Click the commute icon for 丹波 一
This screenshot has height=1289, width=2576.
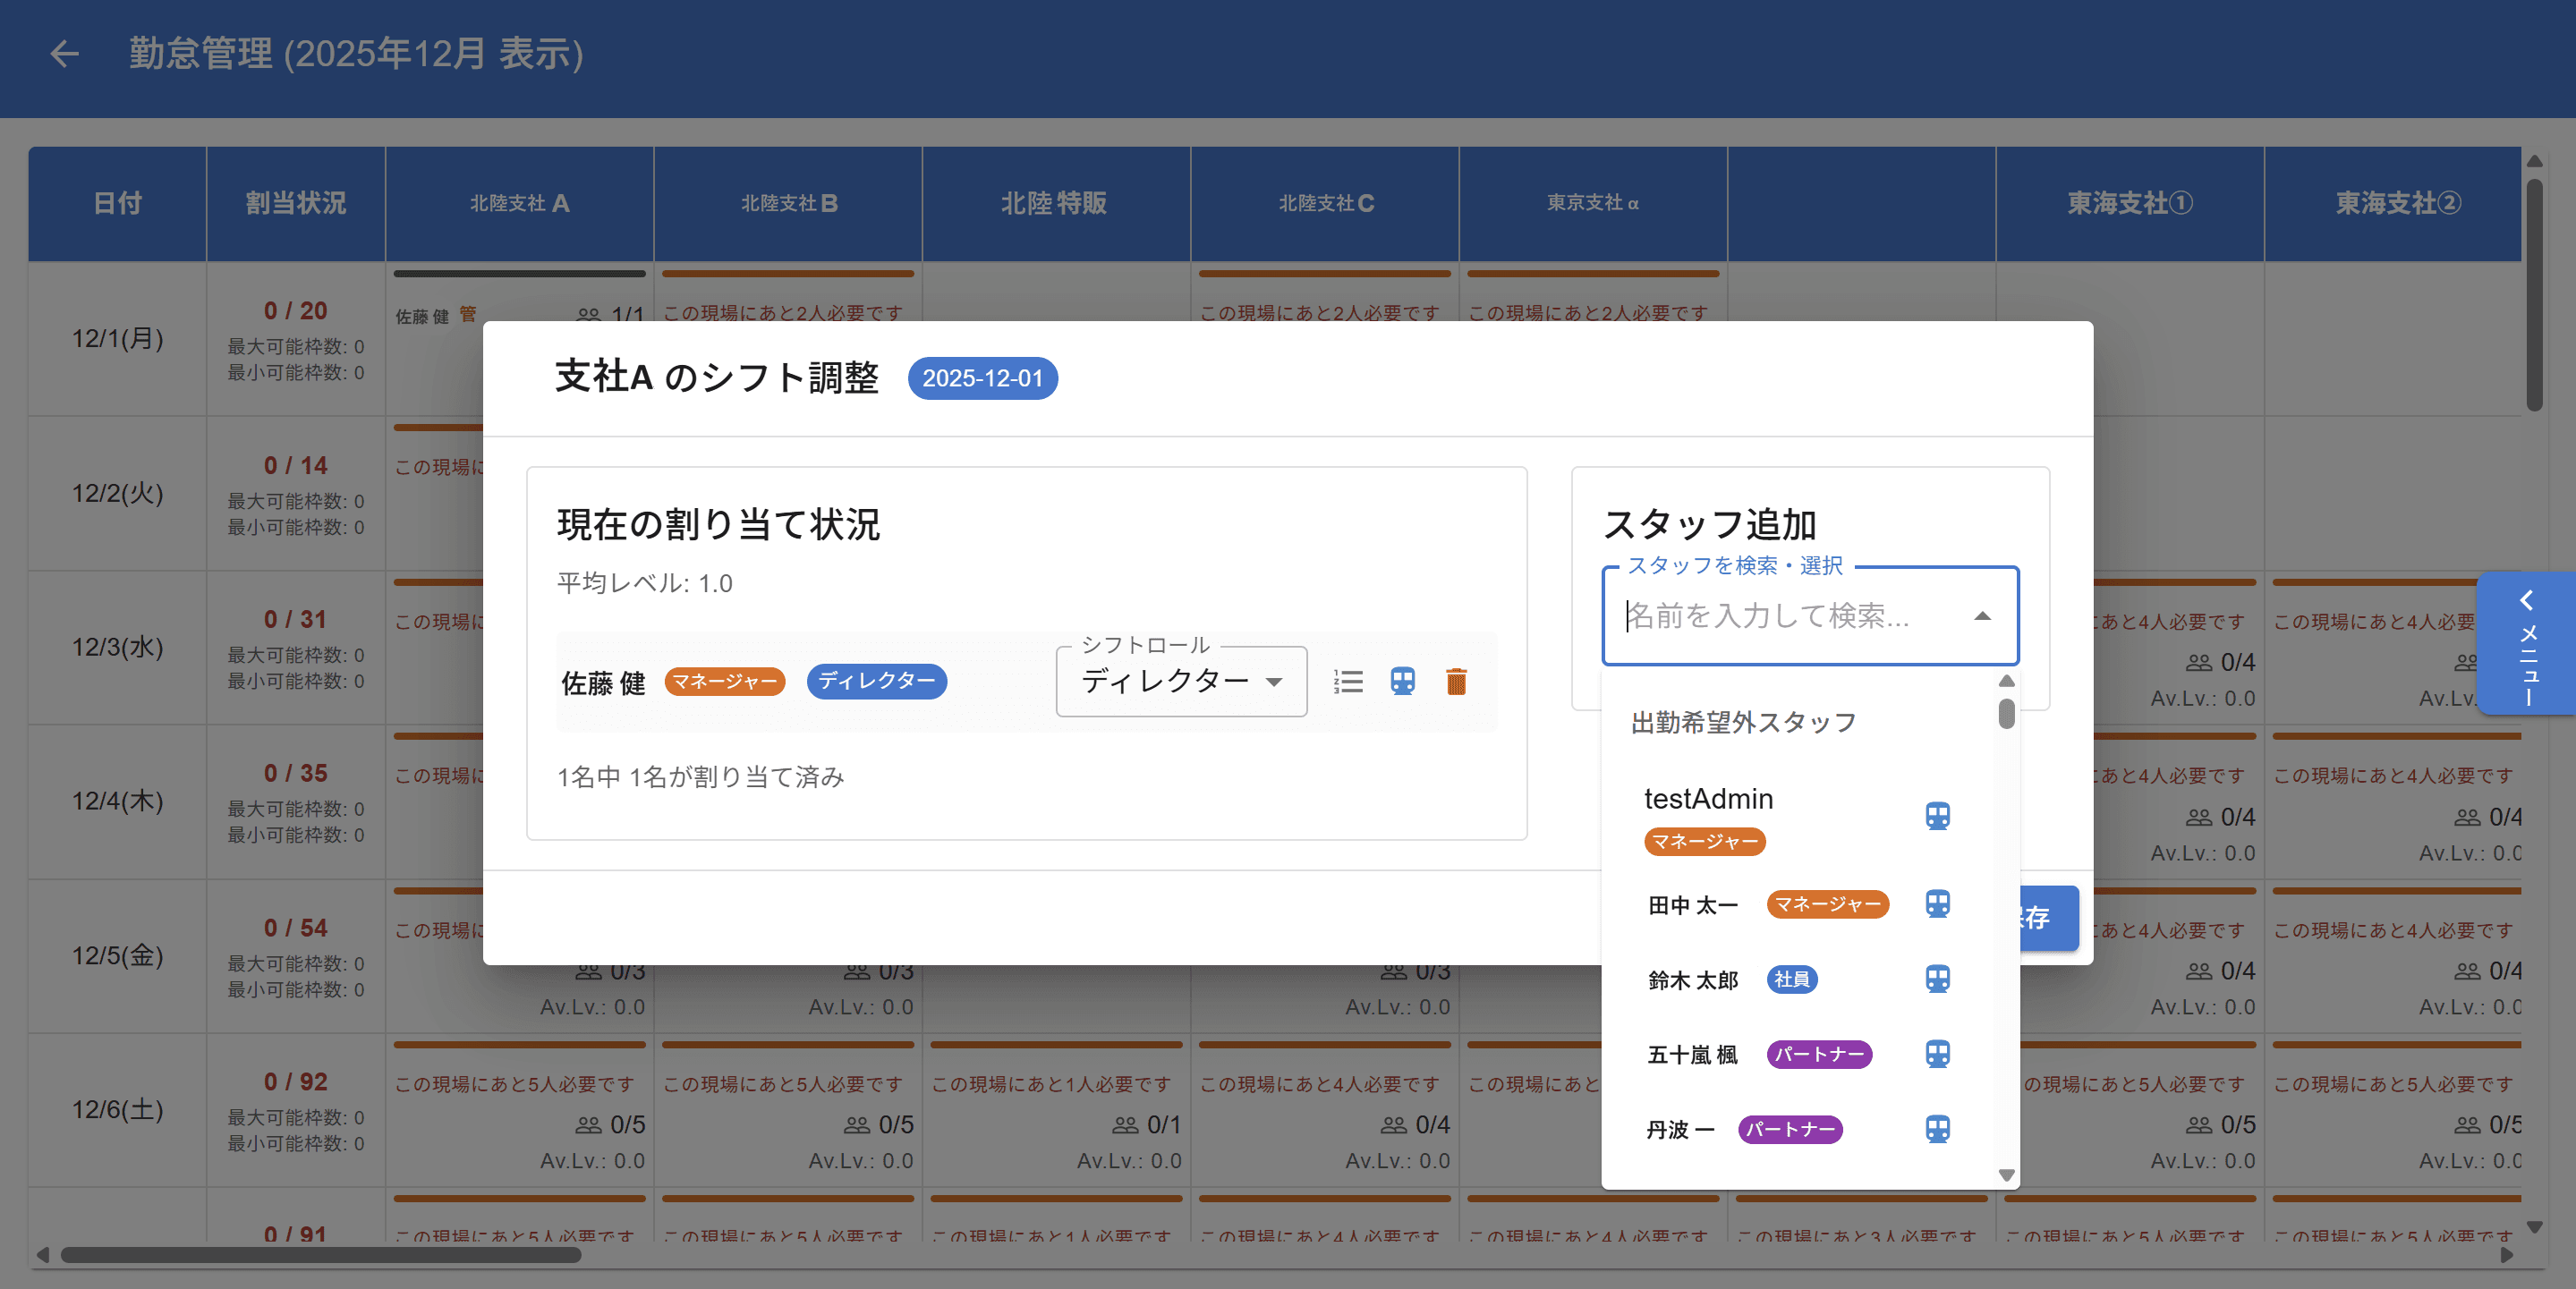[1938, 1129]
